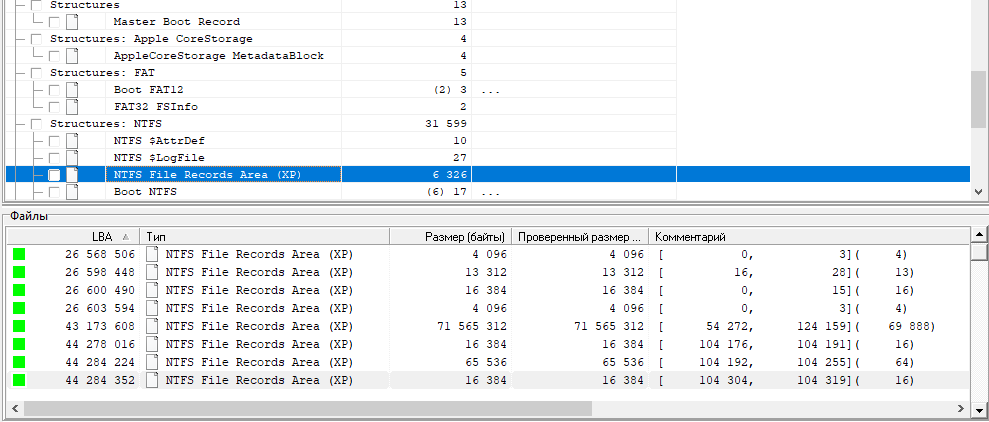This screenshot has width=989, height=422.
Task: Click the FAT32 FSInfo file icon
Action: (x=72, y=107)
